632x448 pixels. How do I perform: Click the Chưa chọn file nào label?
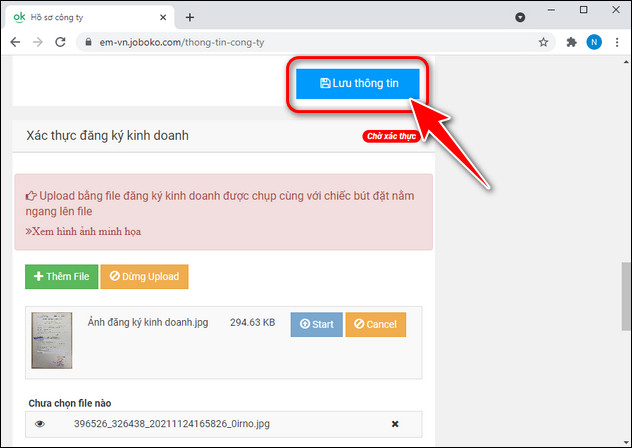pos(70,403)
